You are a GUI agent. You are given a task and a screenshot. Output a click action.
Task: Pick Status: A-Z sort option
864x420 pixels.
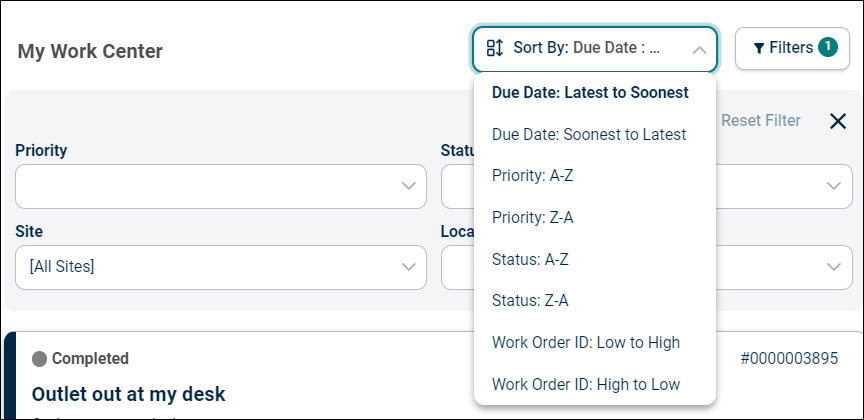(x=530, y=259)
